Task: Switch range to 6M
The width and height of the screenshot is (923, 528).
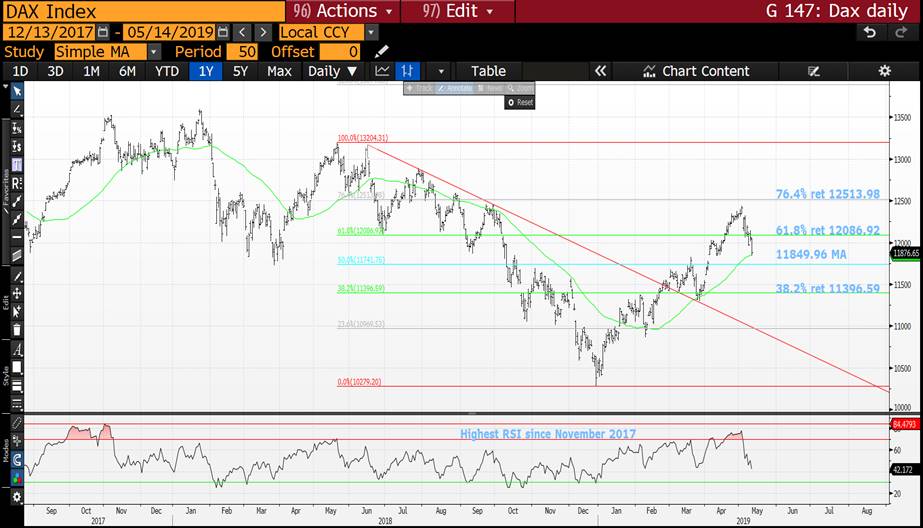Action: click(127, 71)
